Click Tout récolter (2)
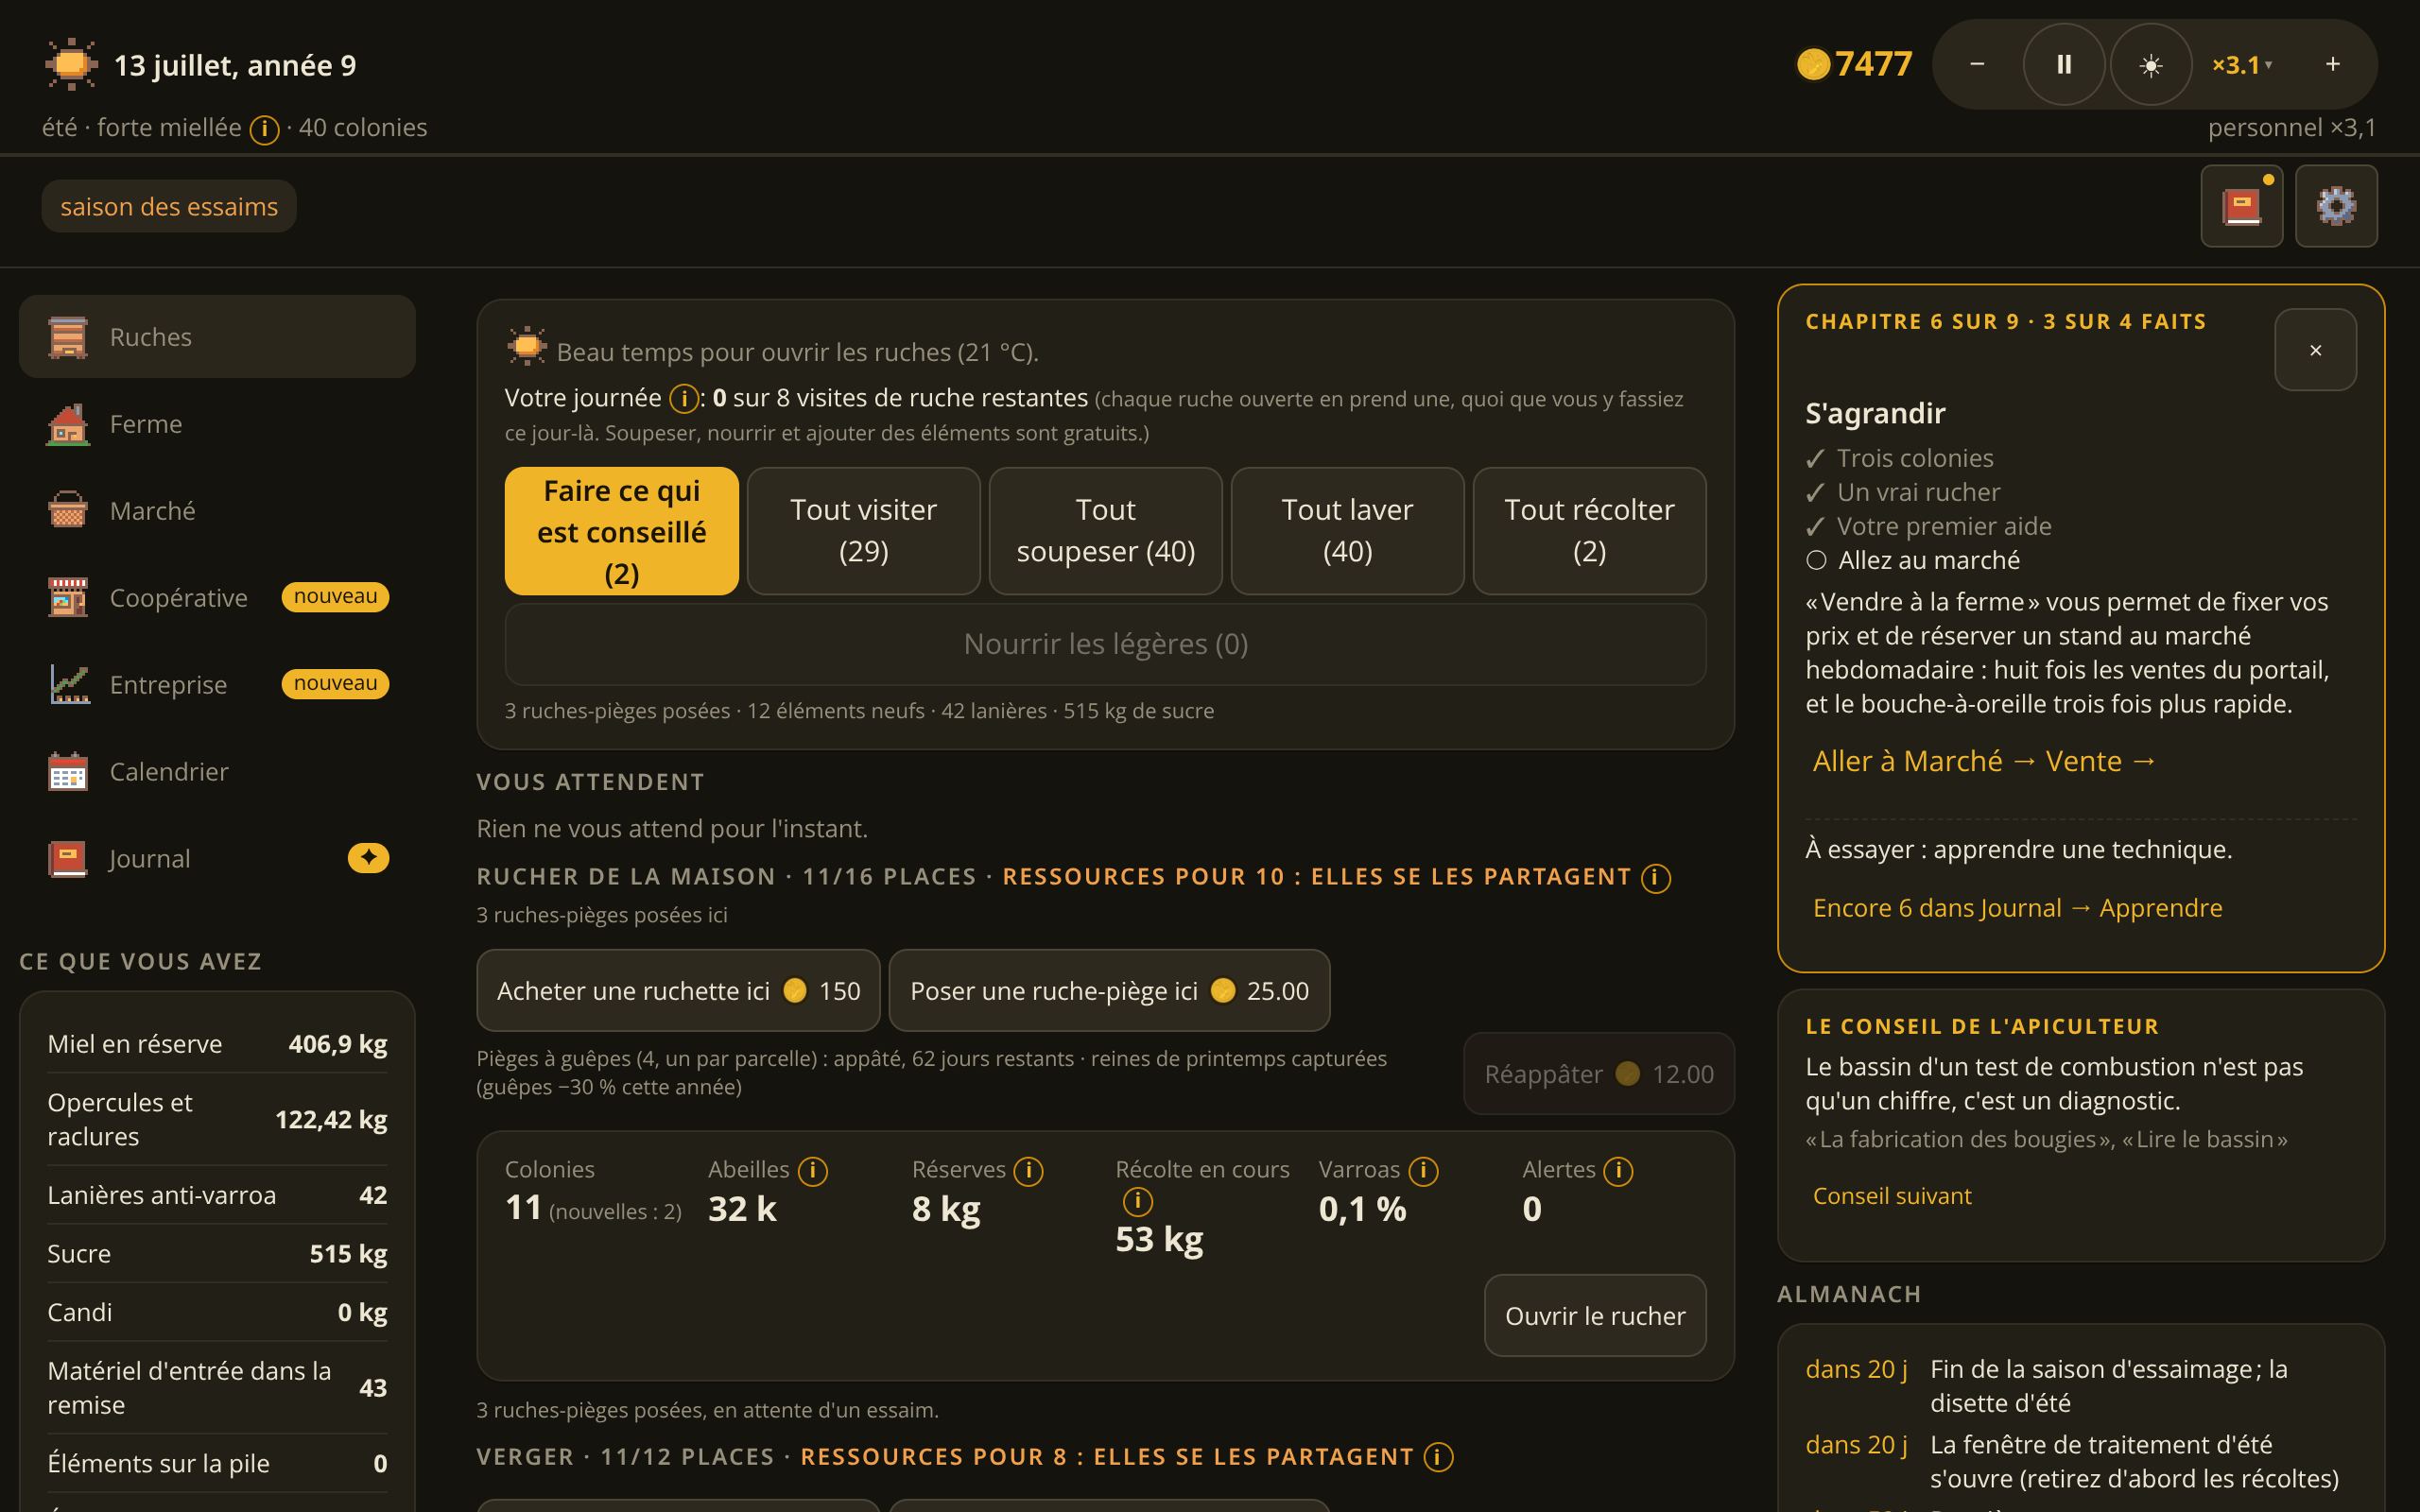This screenshot has width=2420, height=1512. (1590, 531)
